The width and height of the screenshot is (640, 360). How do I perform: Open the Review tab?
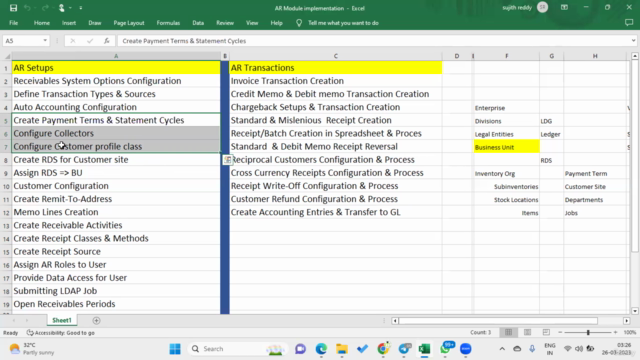point(225,23)
